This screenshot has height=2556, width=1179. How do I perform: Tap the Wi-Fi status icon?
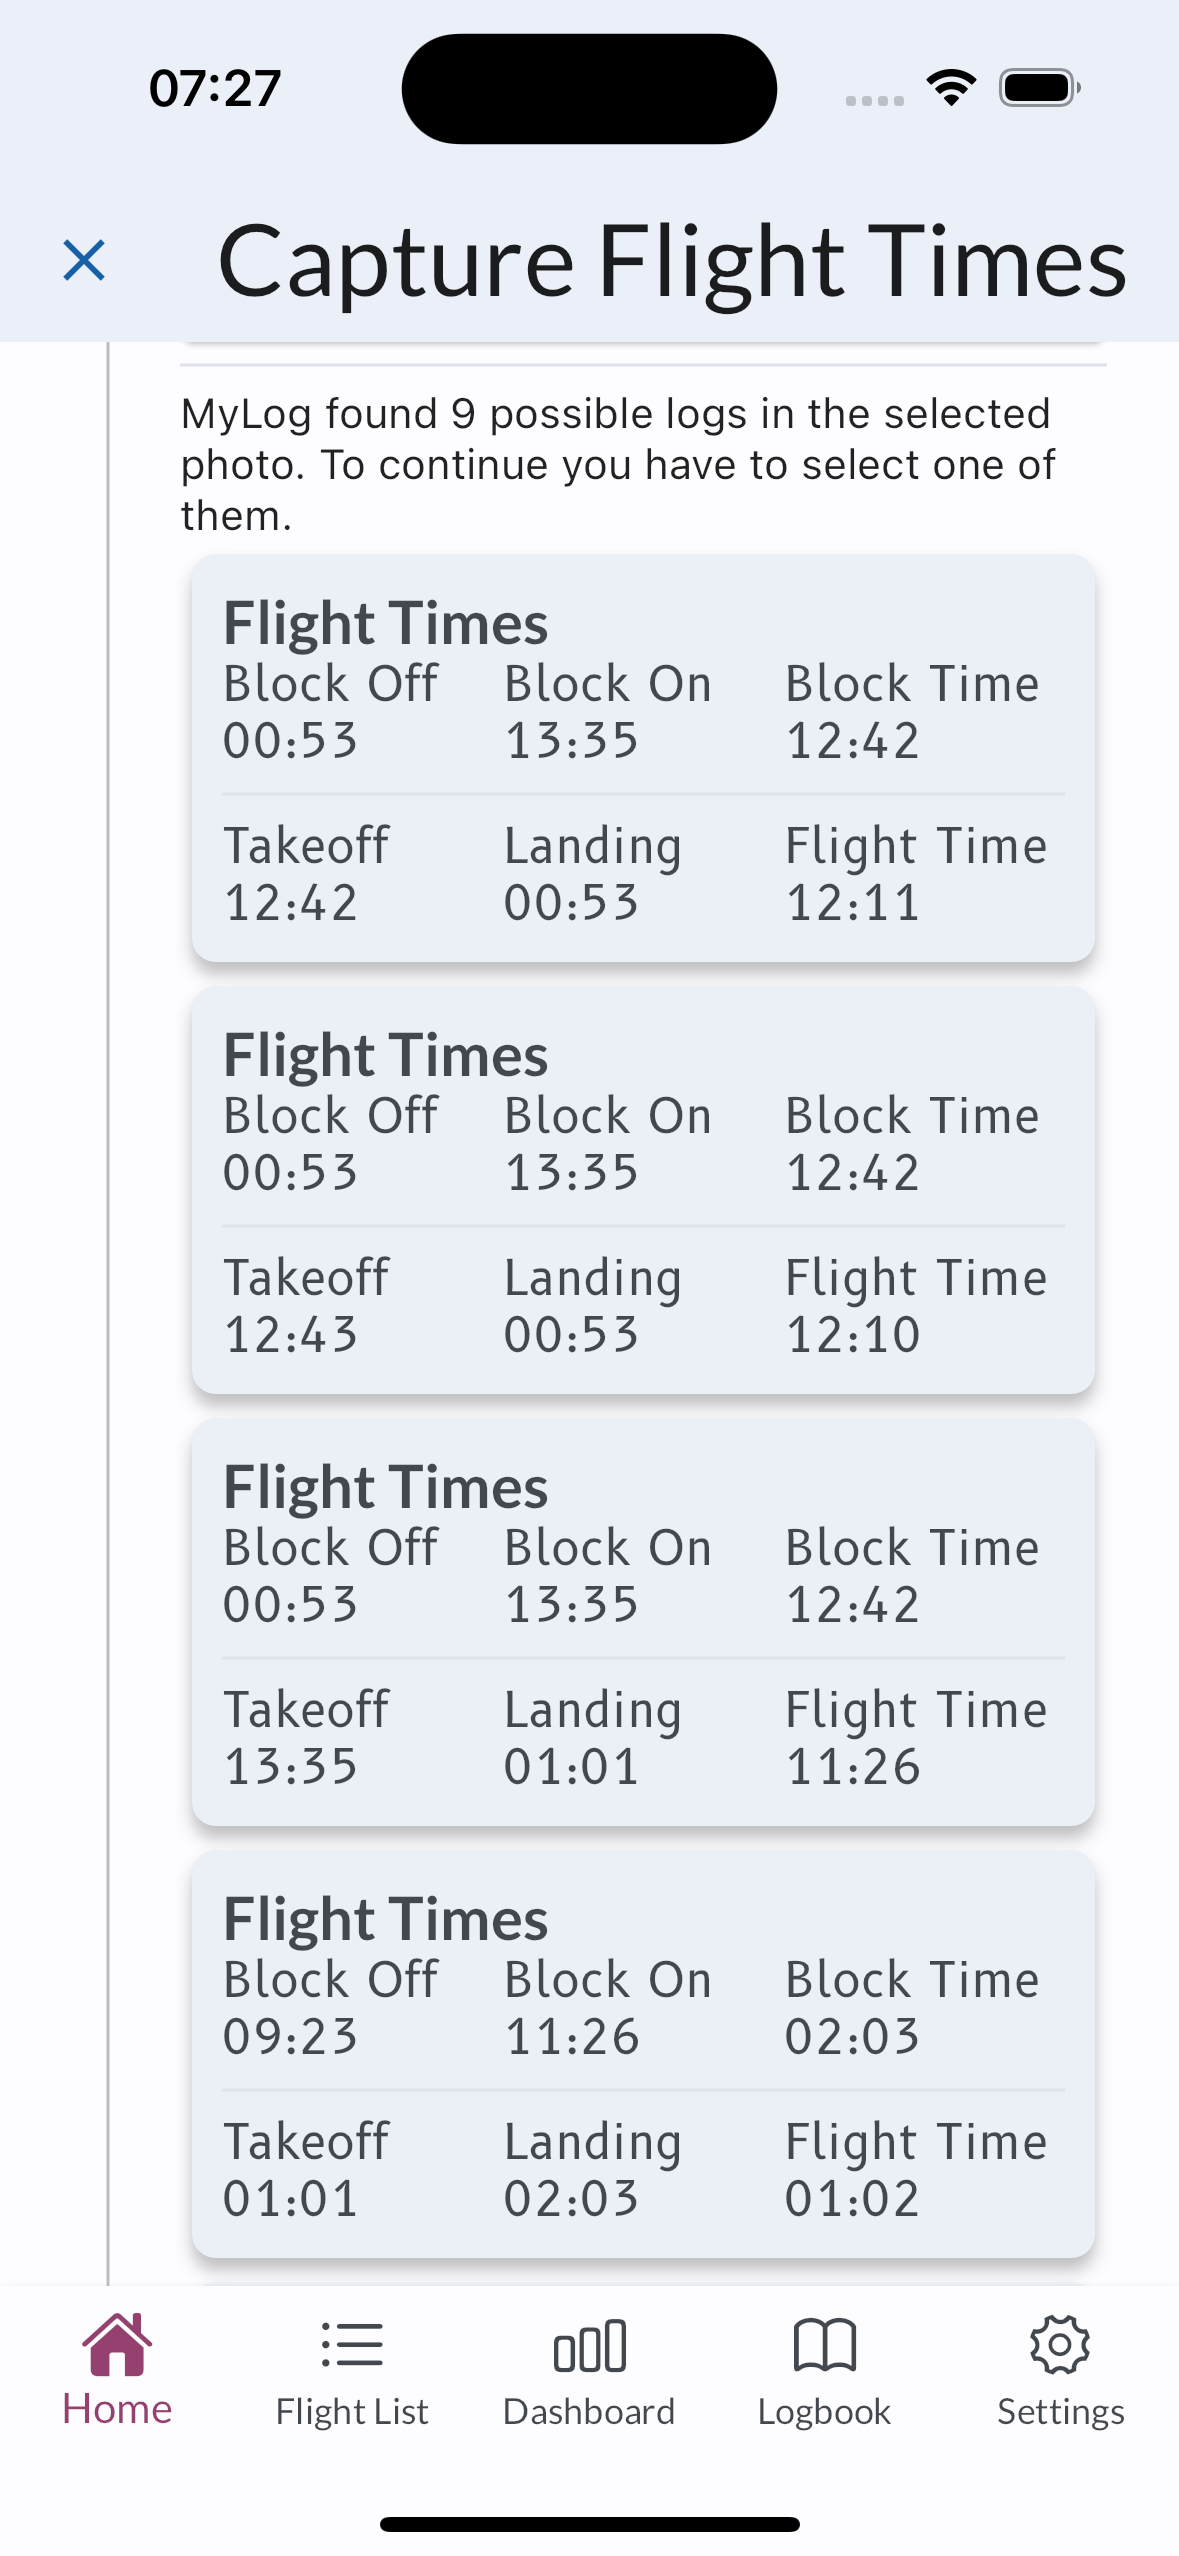click(x=951, y=88)
